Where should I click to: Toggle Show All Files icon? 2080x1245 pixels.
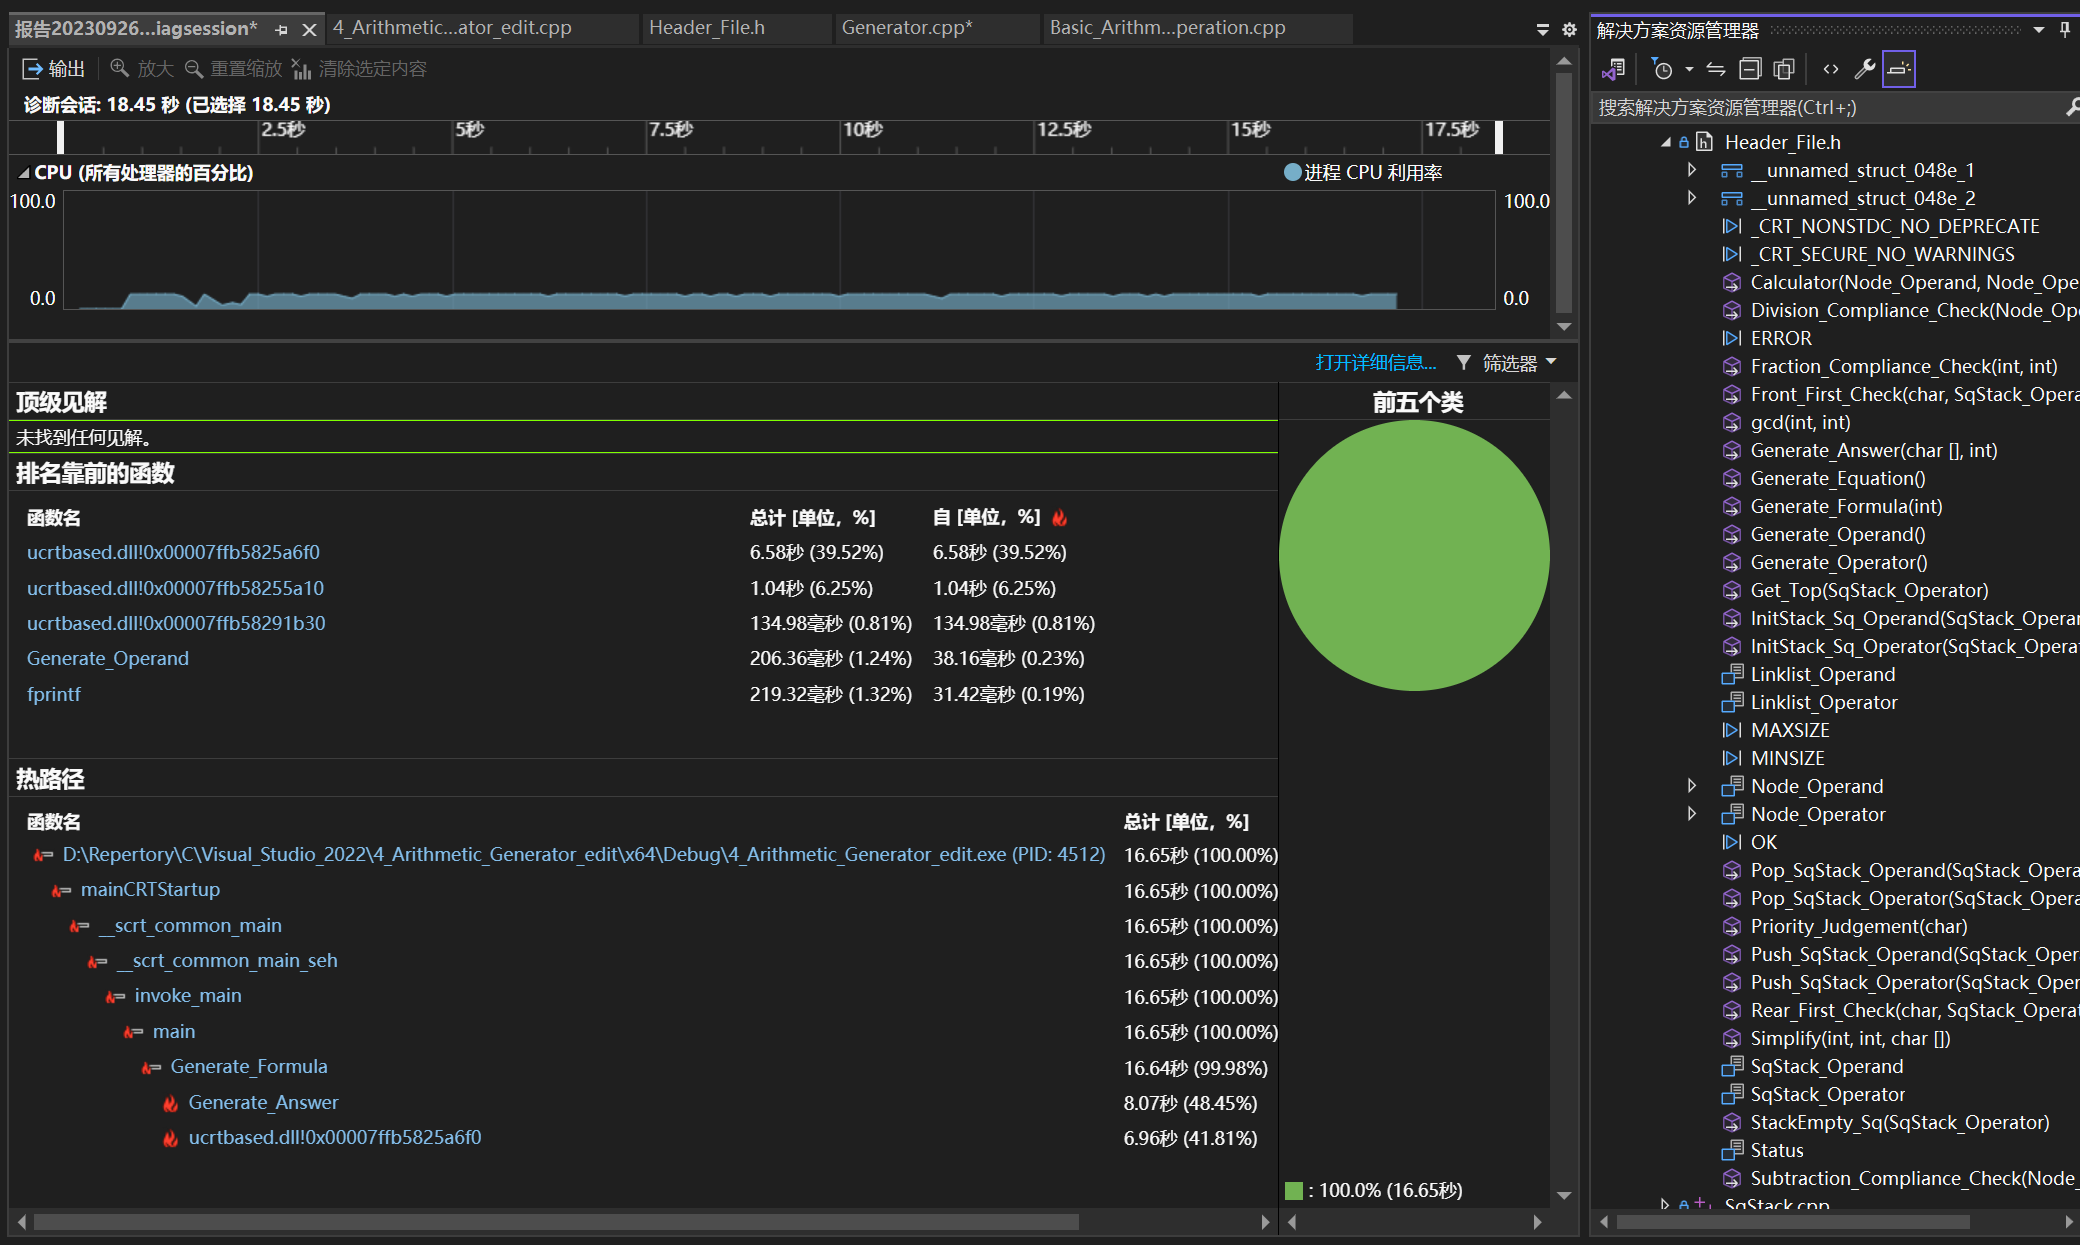(1783, 69)
